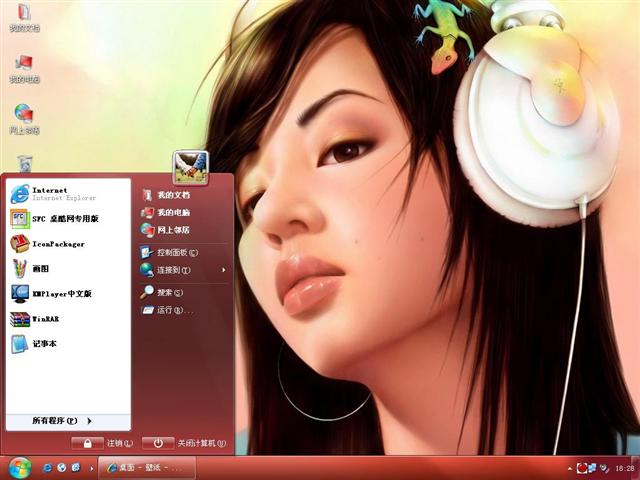The image size is (640, 480).
Task: Select the 网上邻居 desktop icon
Action: click(24, 119)
